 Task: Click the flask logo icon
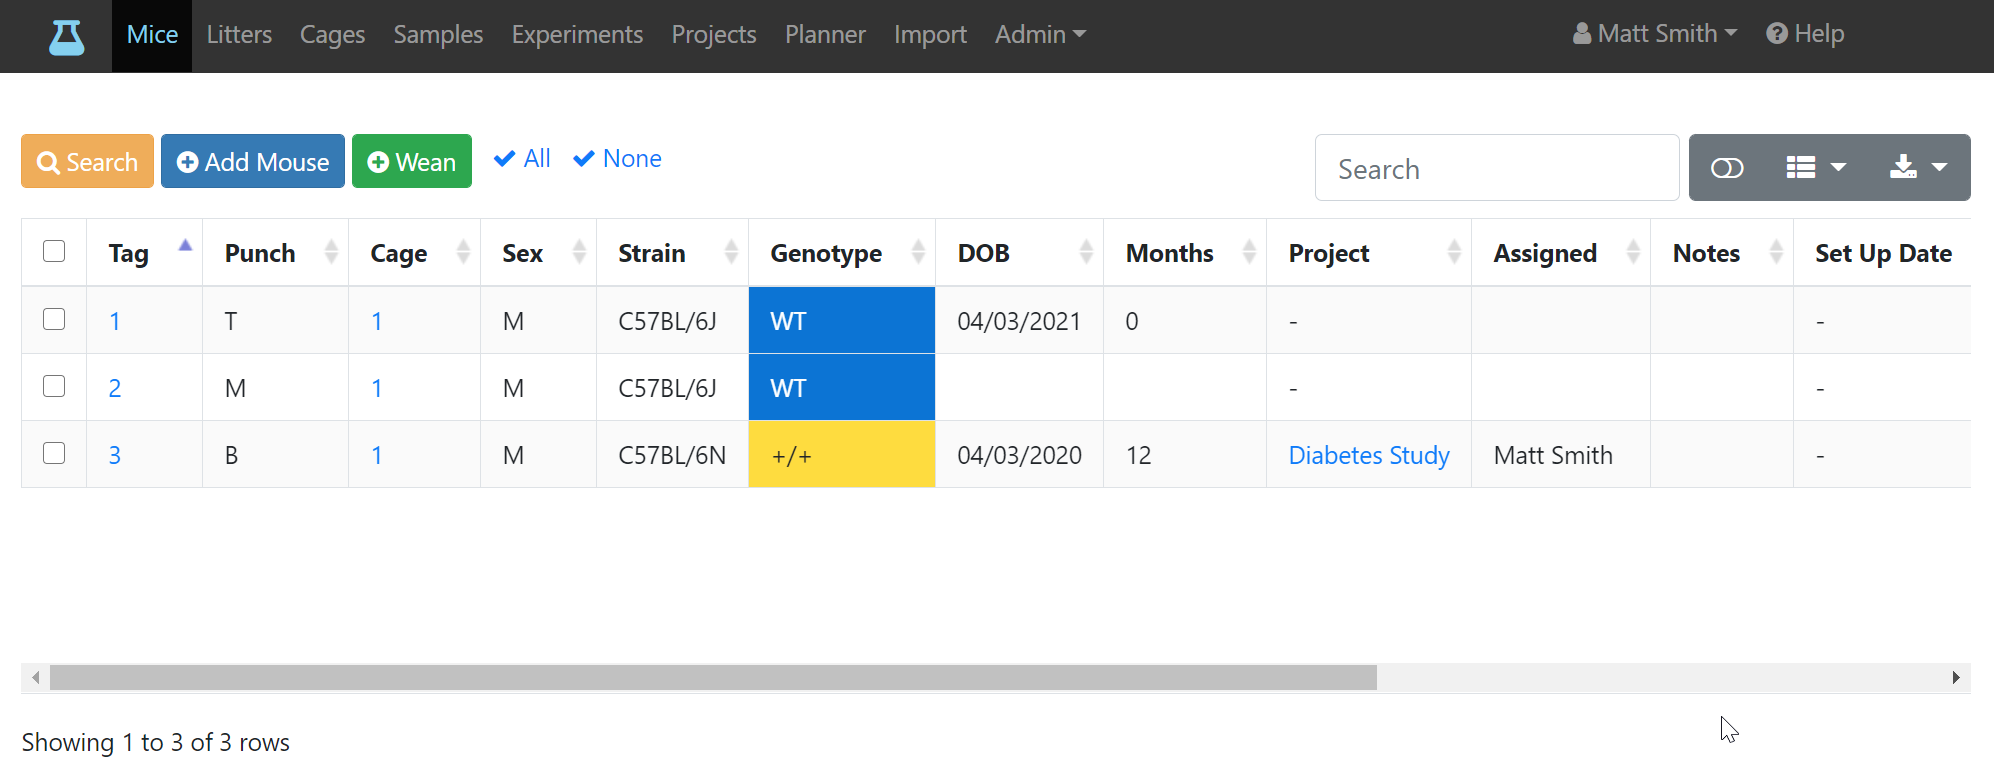coord(67,37)
